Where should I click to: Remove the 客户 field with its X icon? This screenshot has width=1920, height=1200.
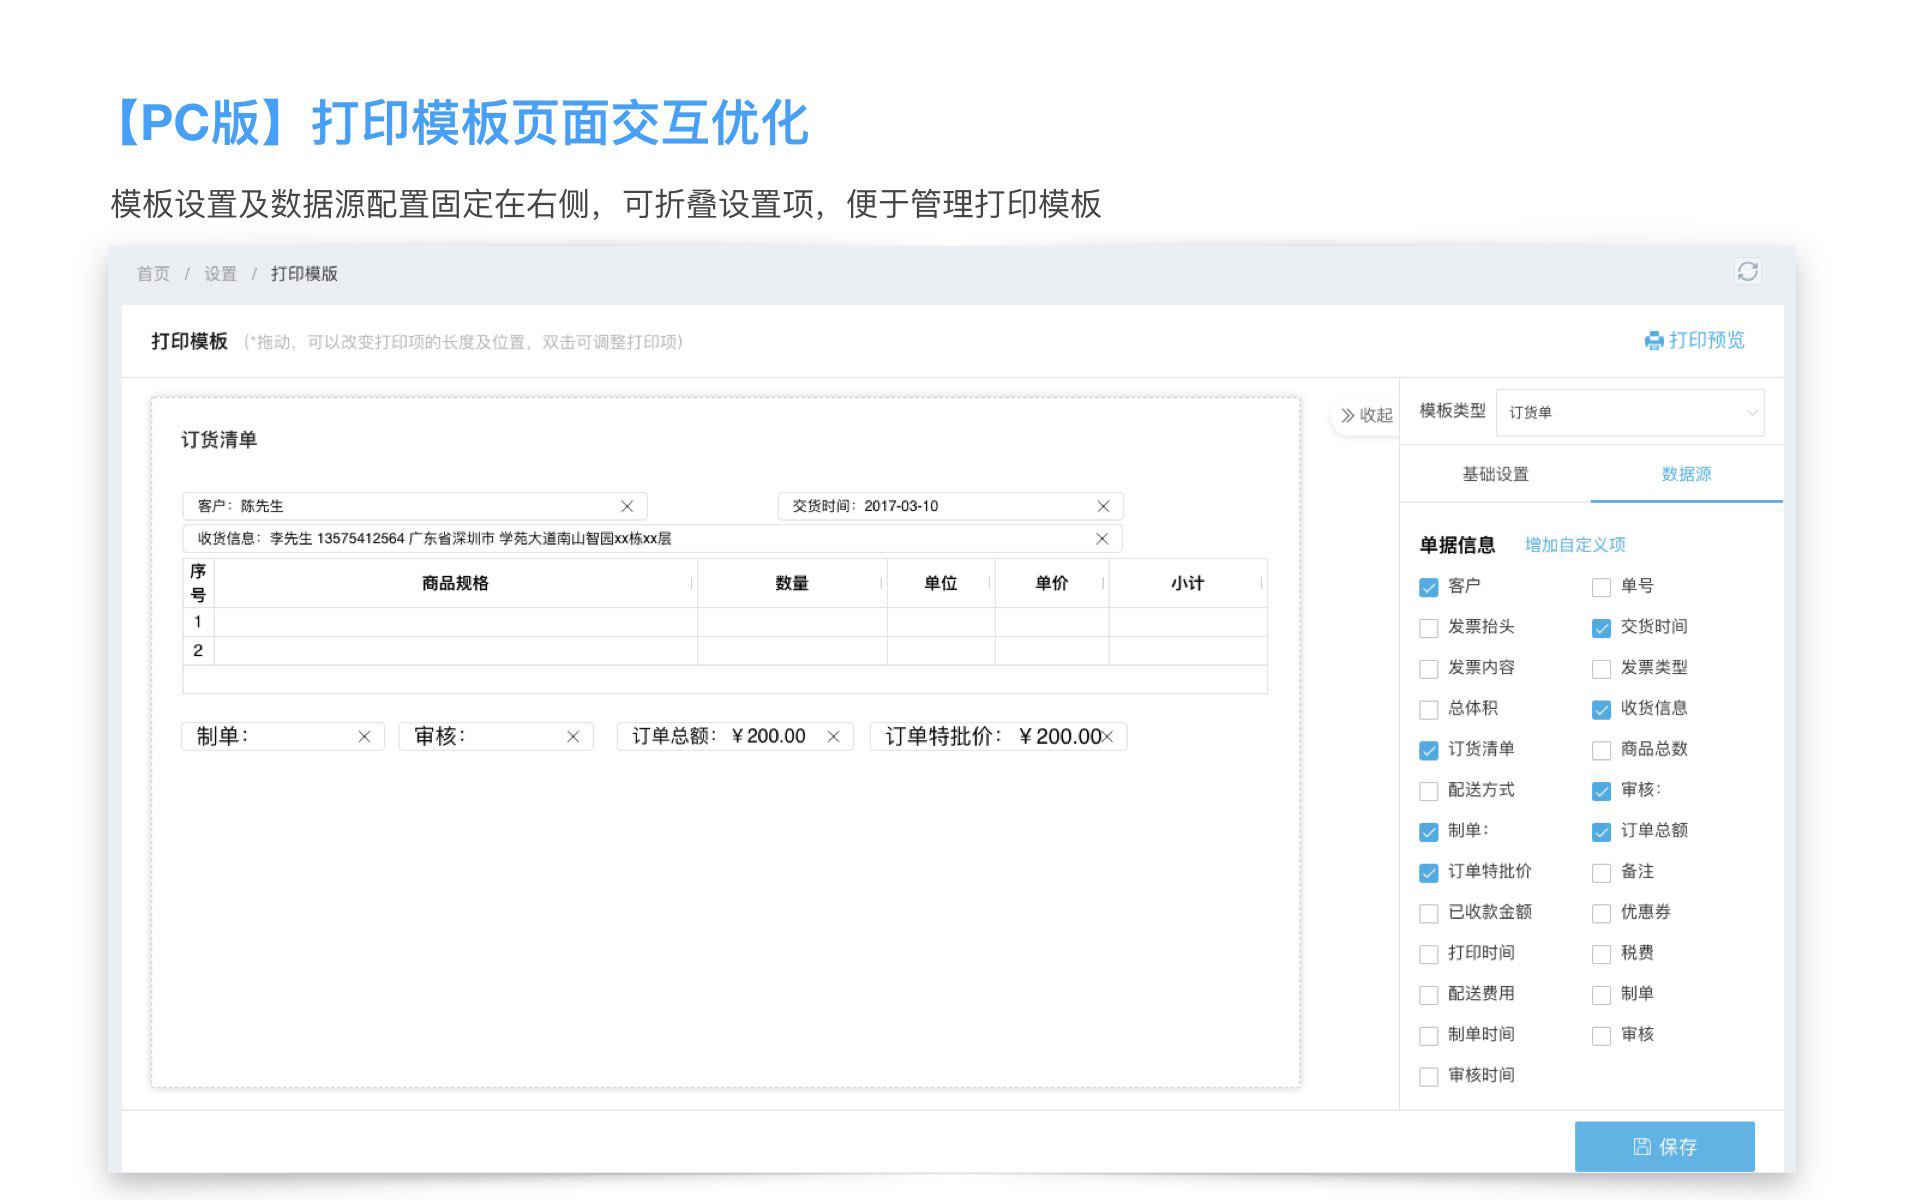[627, 506]
